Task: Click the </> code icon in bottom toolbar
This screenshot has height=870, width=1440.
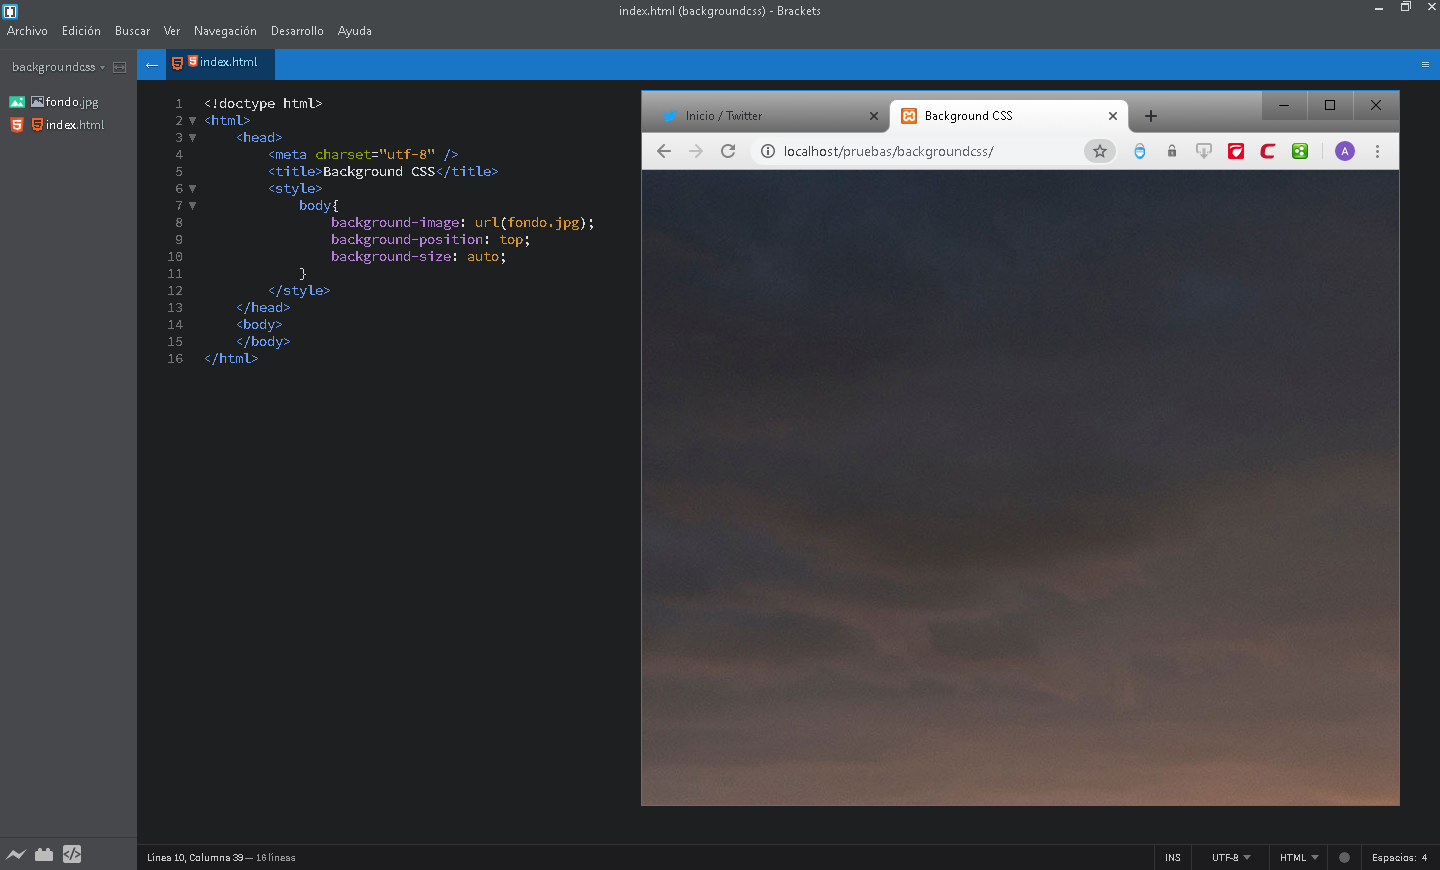Action: tap(71, 854)
